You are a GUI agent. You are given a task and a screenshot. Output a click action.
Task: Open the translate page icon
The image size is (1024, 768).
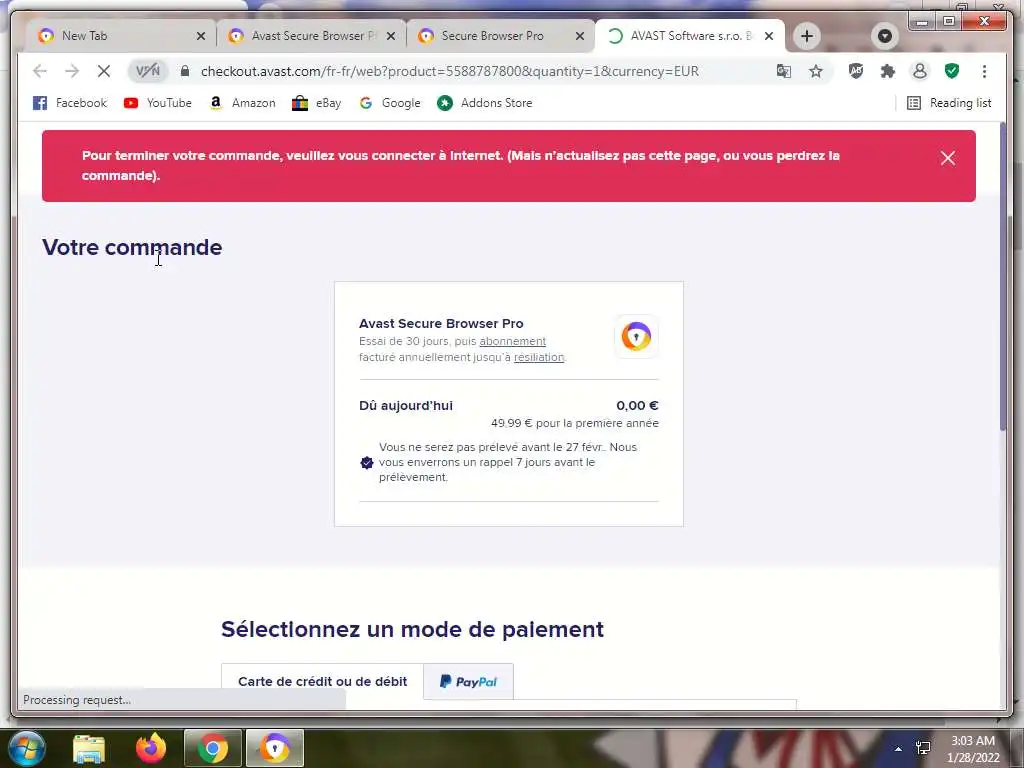(784, 71)
